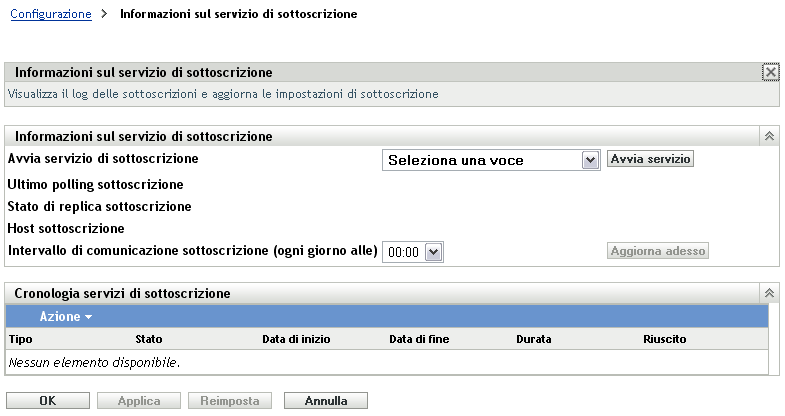785x416 pixels.
Task: Close the subscription info description panel
Action: (x=769, y=73)
